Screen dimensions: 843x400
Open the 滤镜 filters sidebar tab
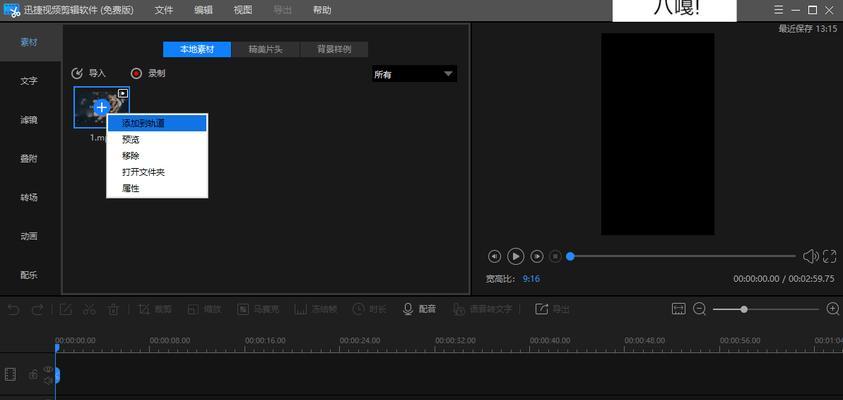pyautogui.click(x=29, y=120)
